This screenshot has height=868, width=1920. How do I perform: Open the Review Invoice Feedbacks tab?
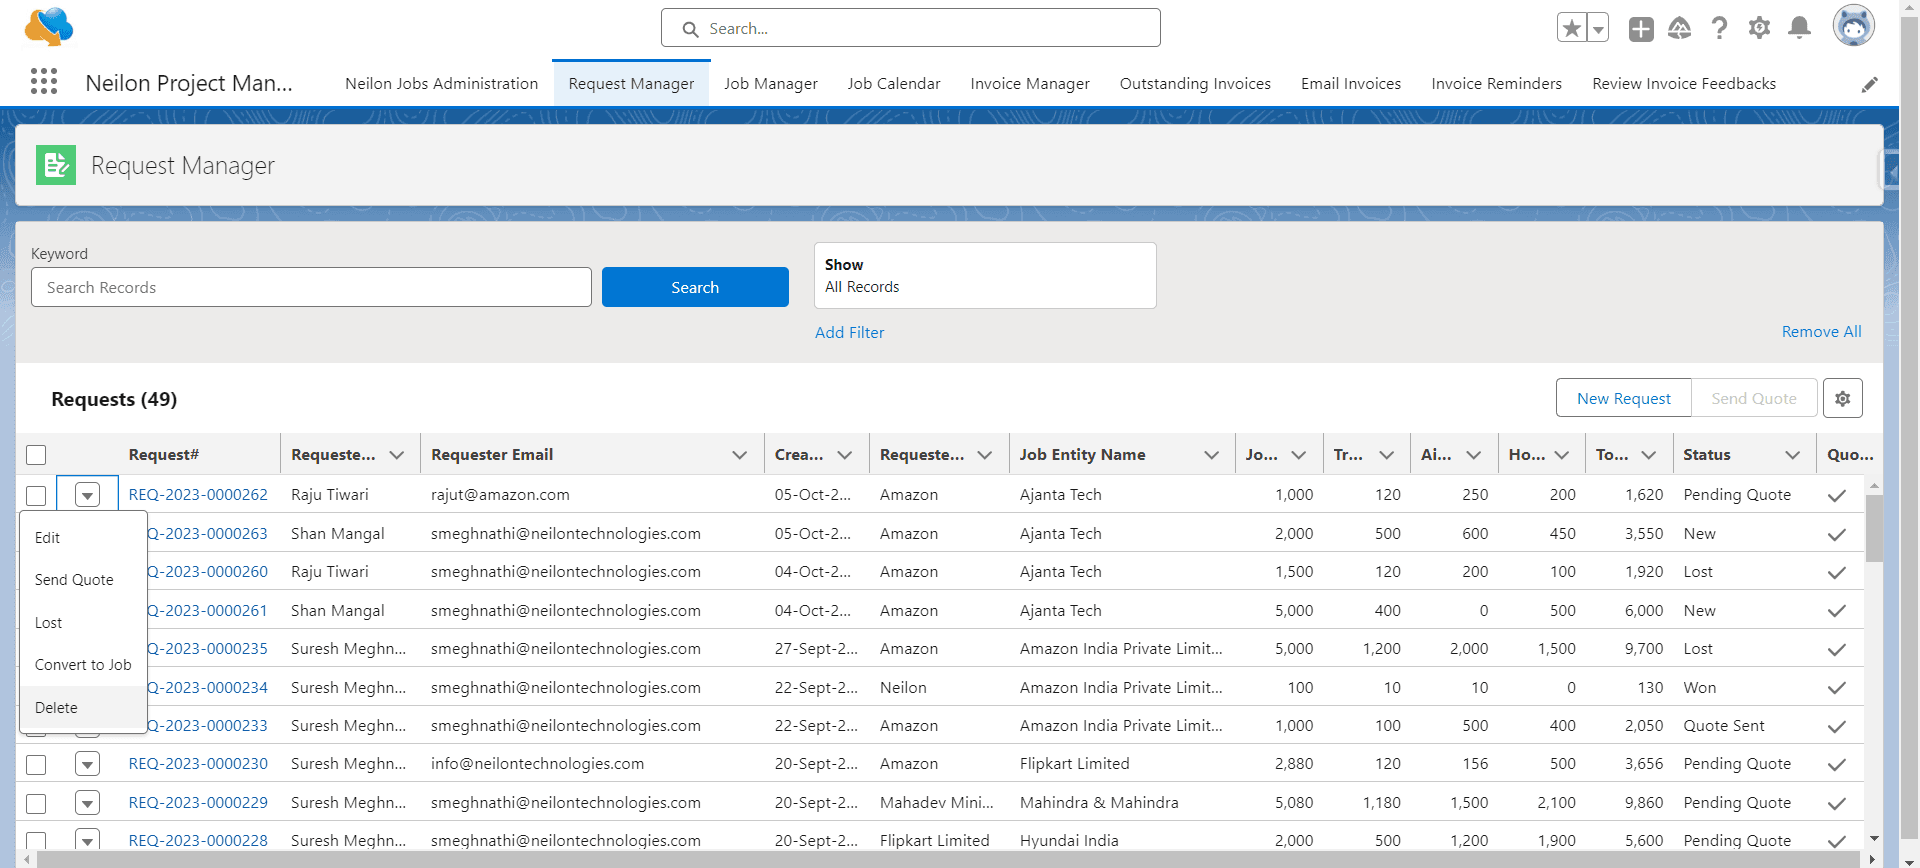click(x=1684, y=84)
